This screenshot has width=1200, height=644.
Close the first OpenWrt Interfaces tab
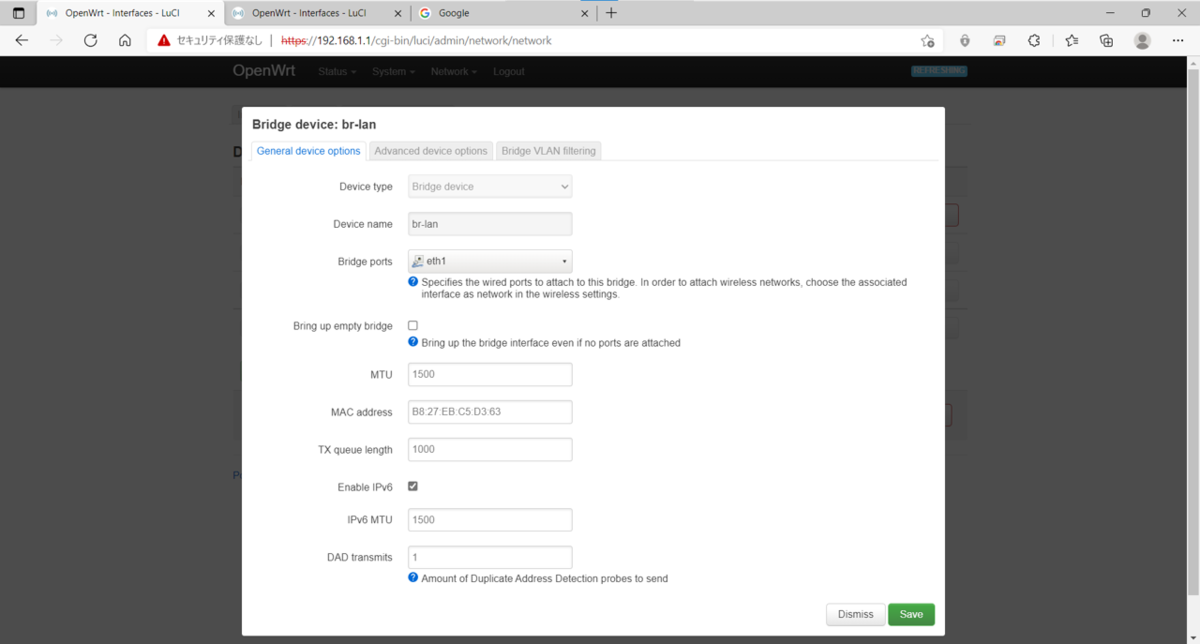[x=211, y=13]
